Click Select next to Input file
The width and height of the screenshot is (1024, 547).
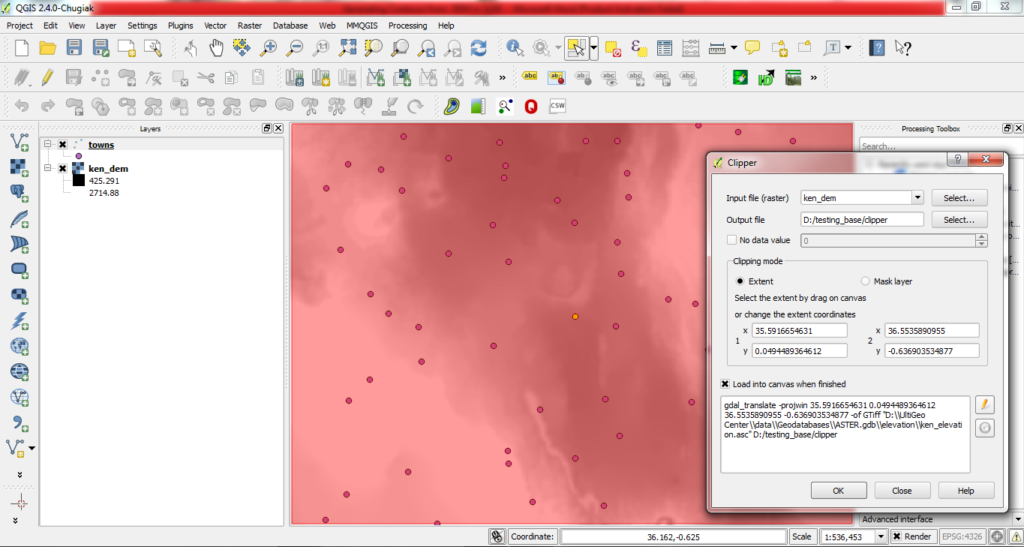pyautogui.click(x=959, y=198)
